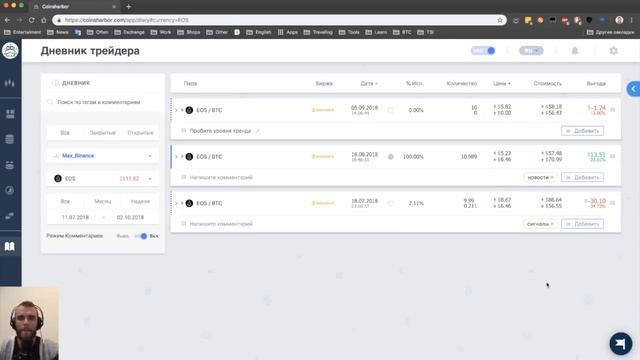Open the trading chart sidebar icon

click(10, 83)
